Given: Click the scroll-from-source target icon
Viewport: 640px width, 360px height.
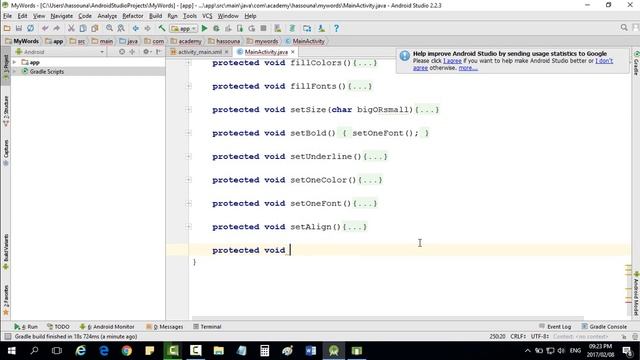Looking at the screenshot, I should click(122, 52).
